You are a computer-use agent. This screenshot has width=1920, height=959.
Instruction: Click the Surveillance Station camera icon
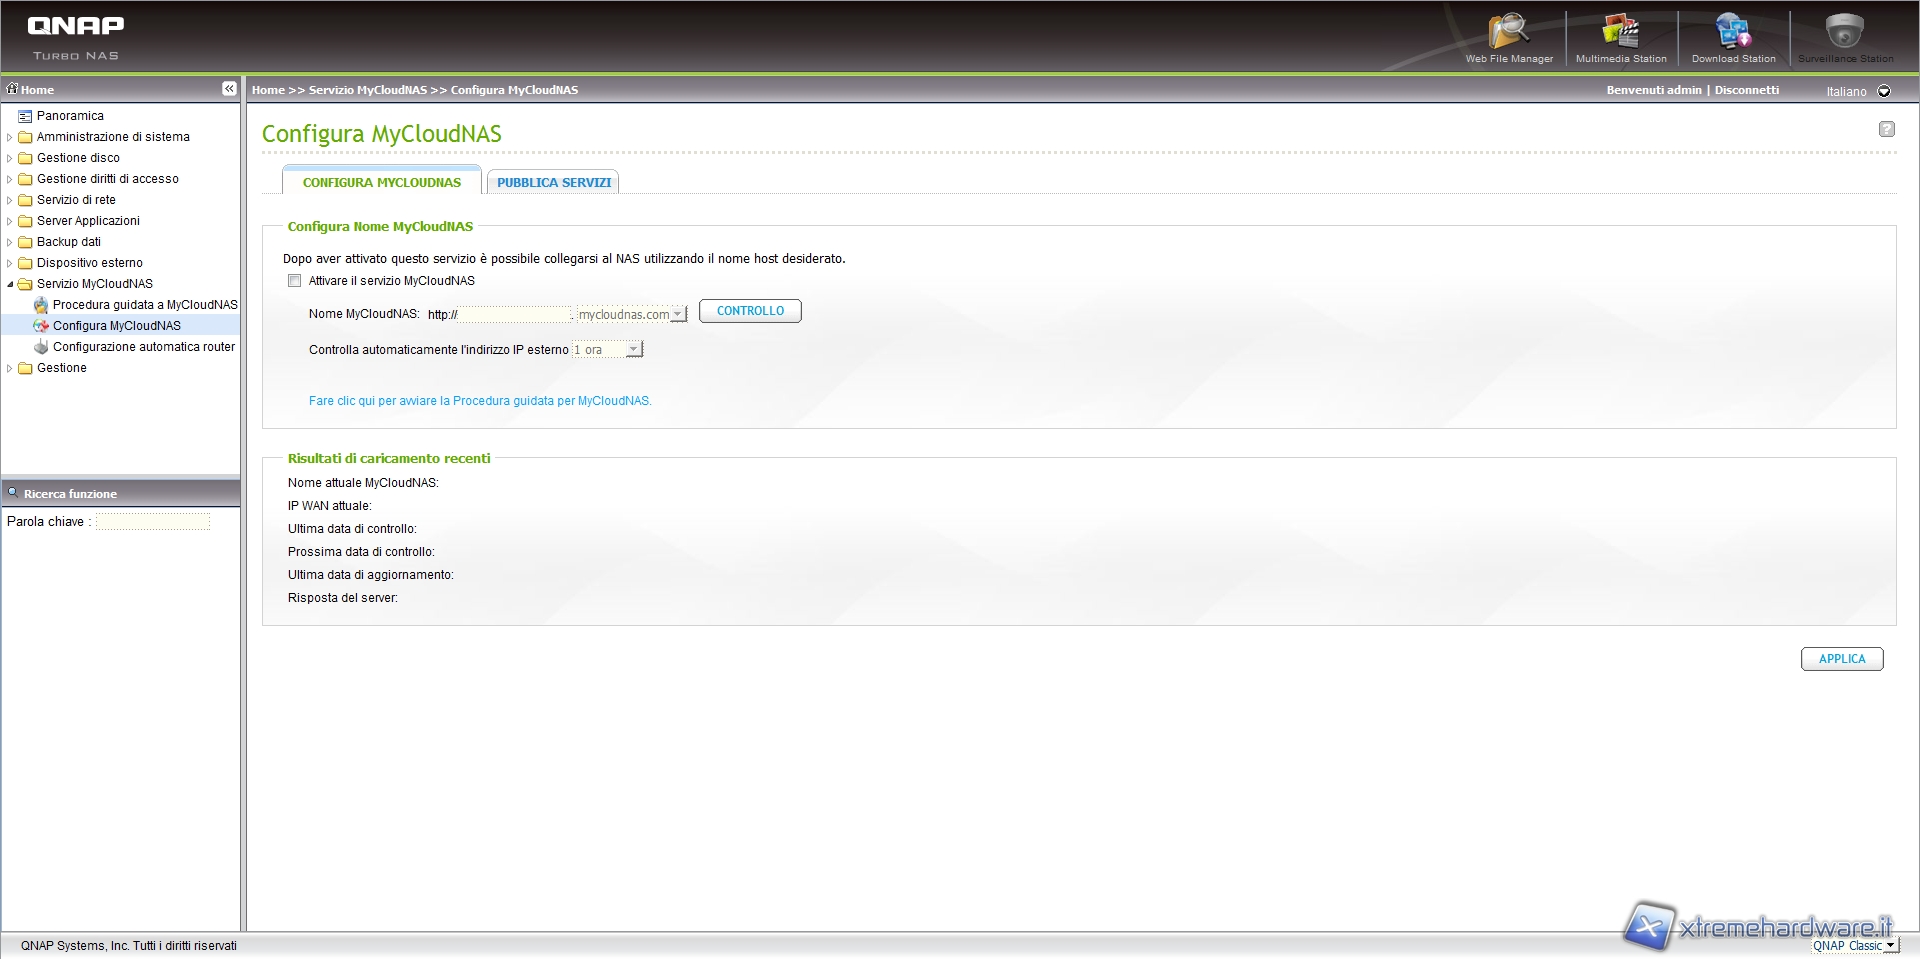(x=1845, y=34)
